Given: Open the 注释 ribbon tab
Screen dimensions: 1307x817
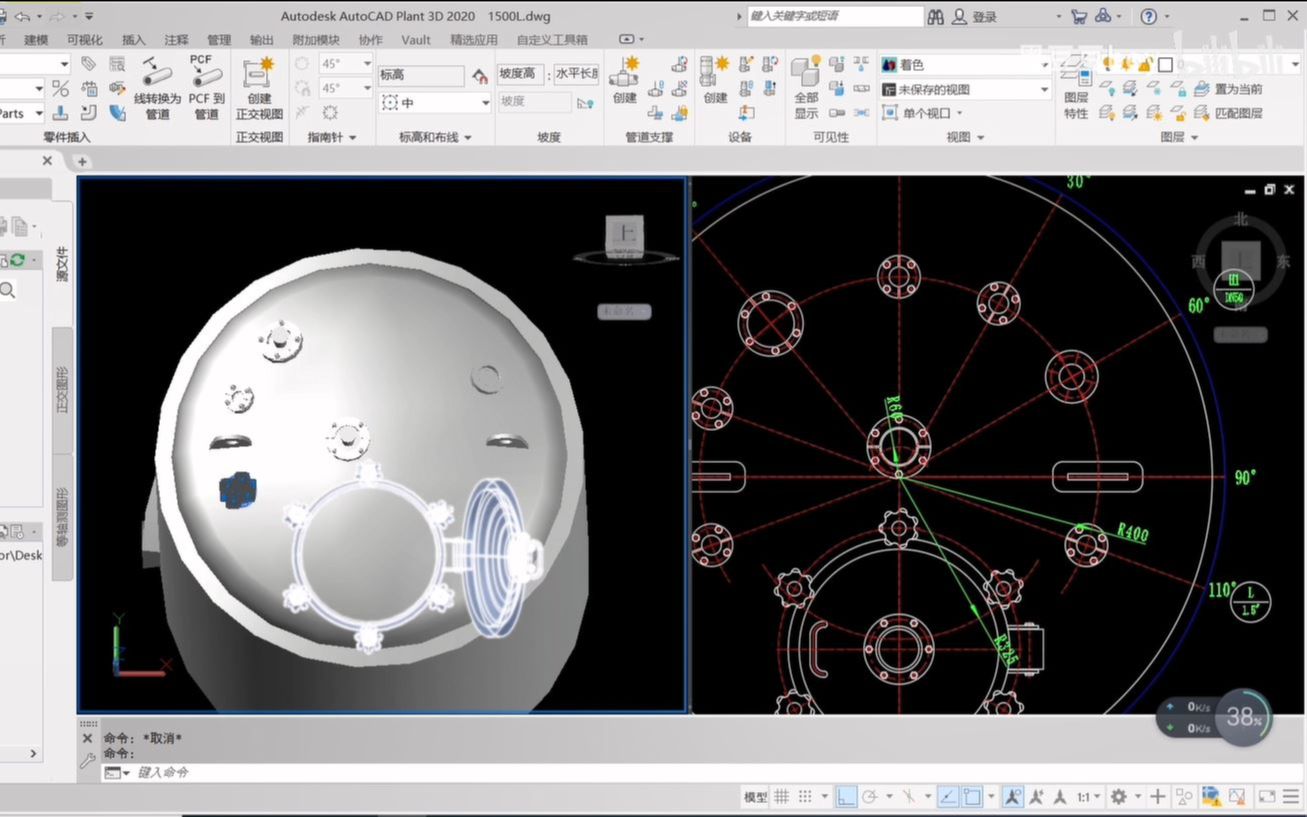Looking at the screenshot, I should pos(175,40).
